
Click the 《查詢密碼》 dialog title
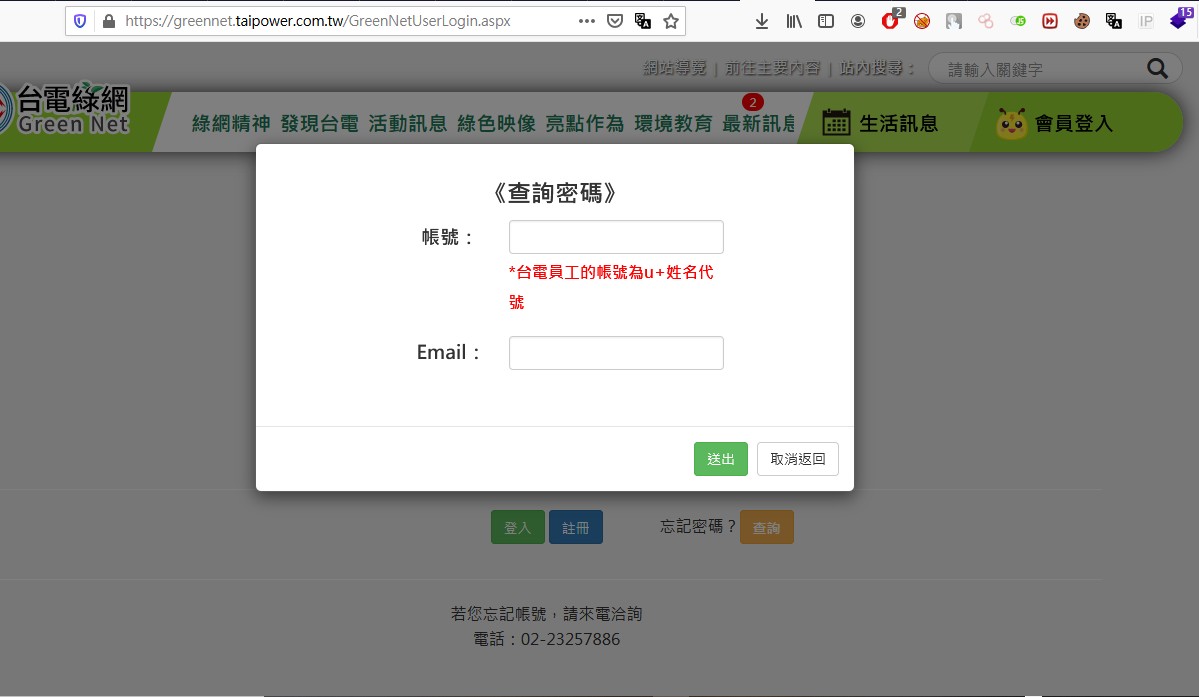555,193
